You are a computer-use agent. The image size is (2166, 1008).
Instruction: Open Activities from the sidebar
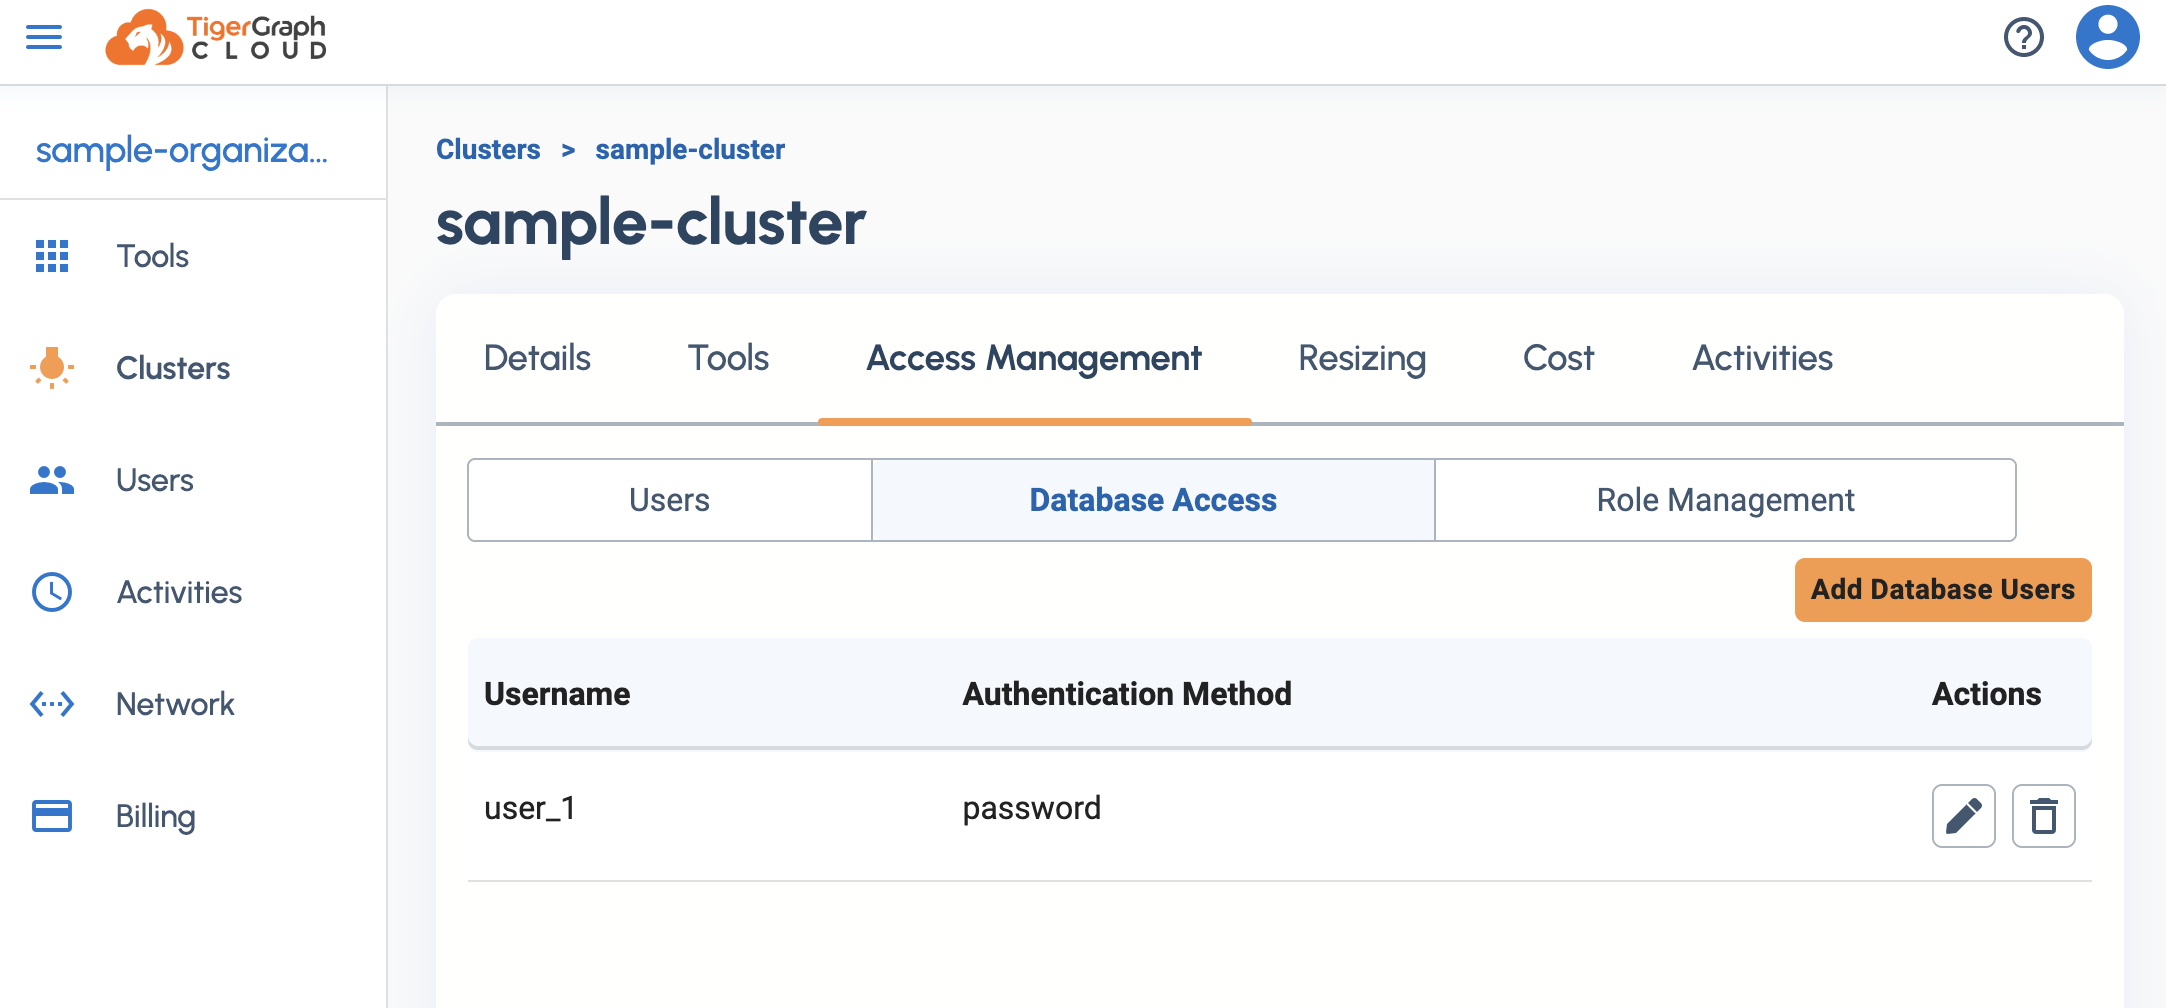179,592
